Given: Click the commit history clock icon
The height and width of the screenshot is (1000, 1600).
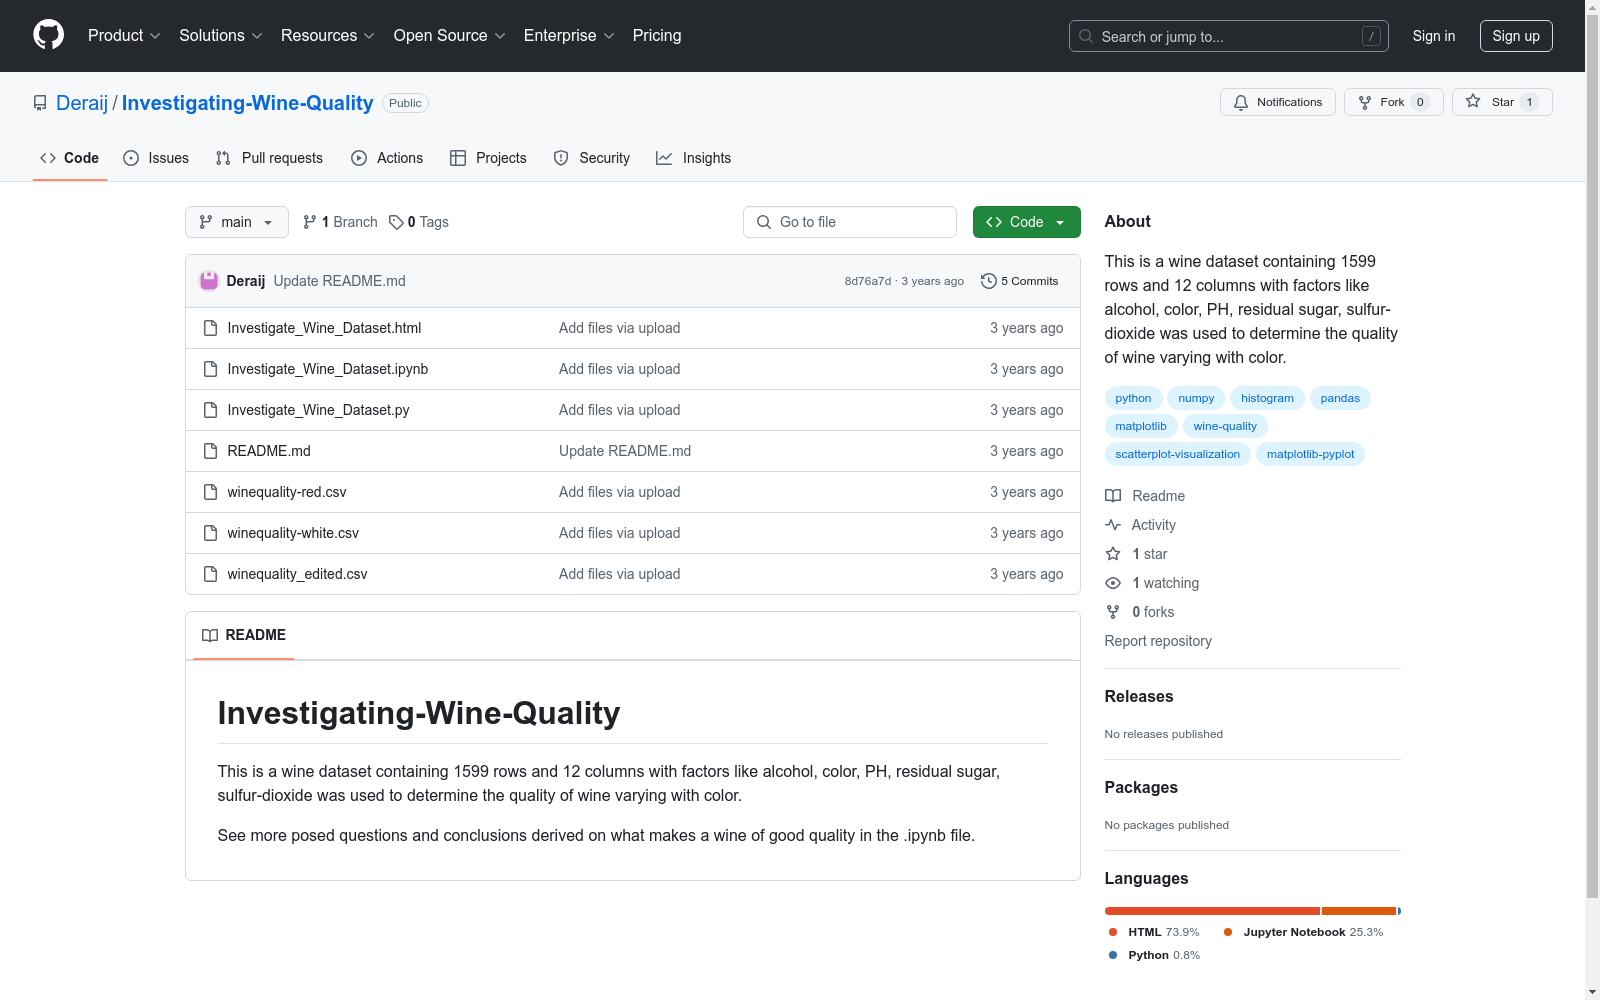Looking at the screenshot, I should tap(989, 281).
